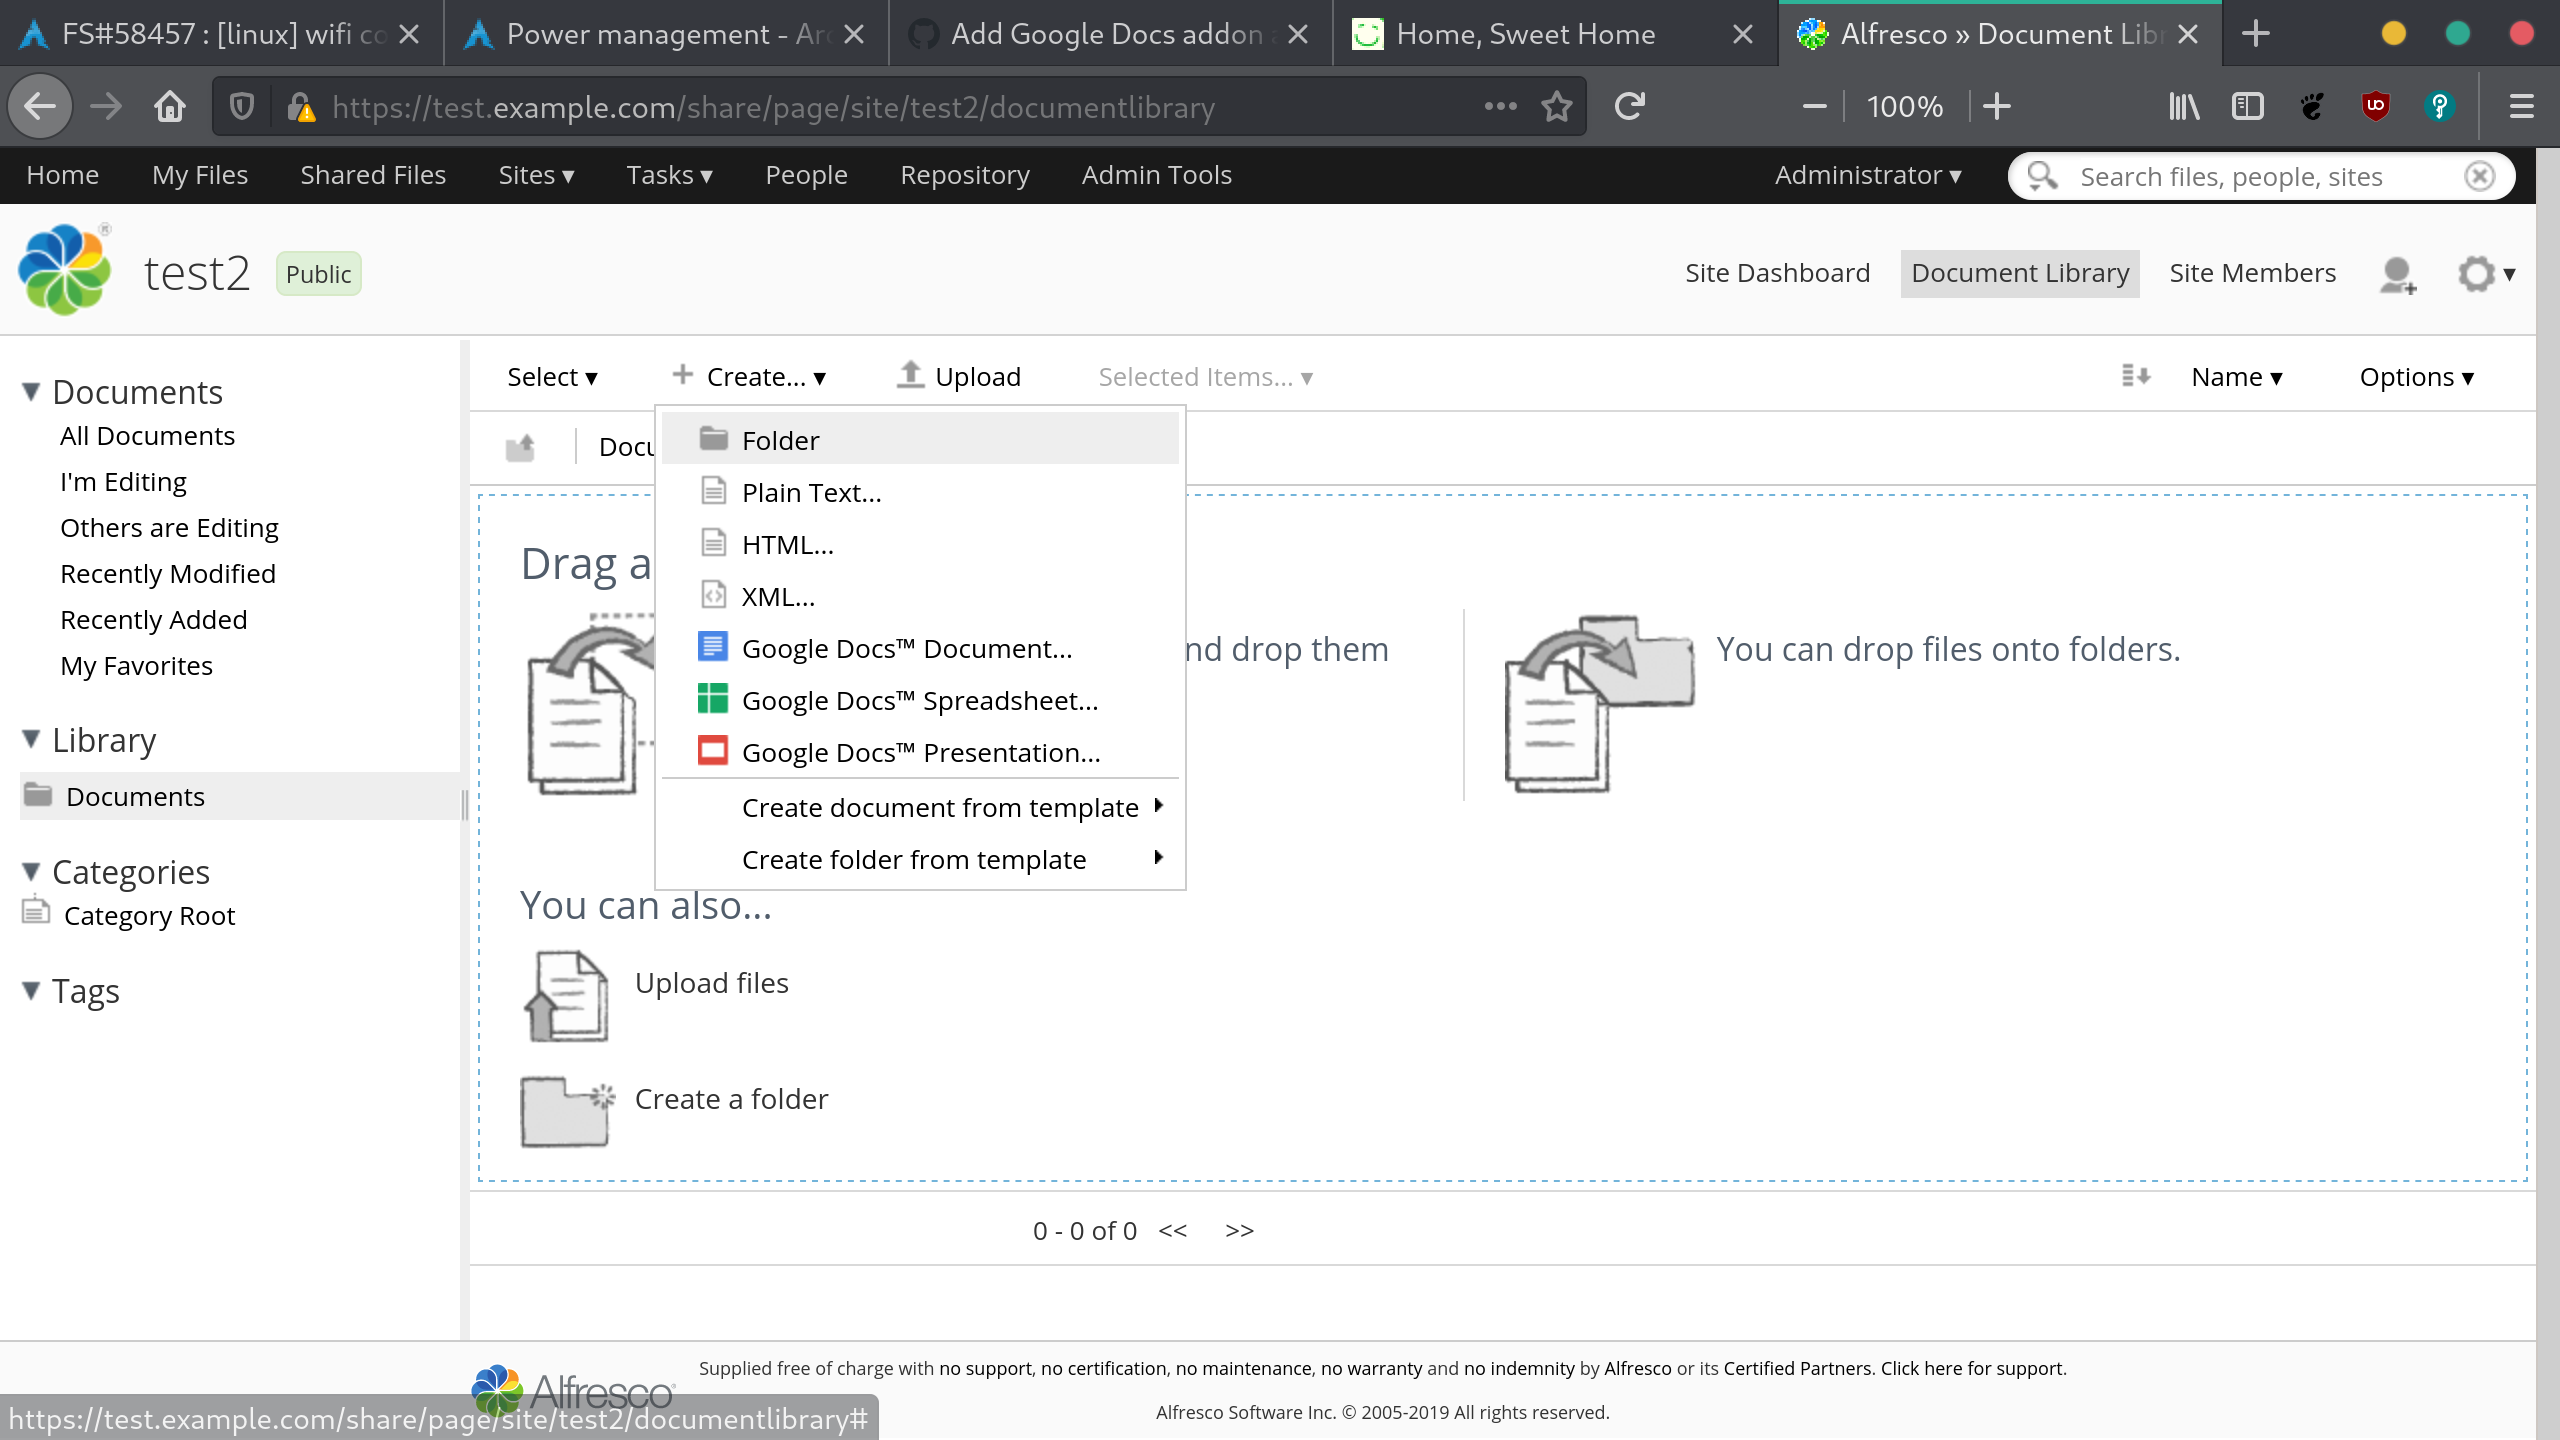The height and width of the screenshot is (1440, 2560).
Task: Click the invite user icon near Site Members
Action: (2397, 274)
